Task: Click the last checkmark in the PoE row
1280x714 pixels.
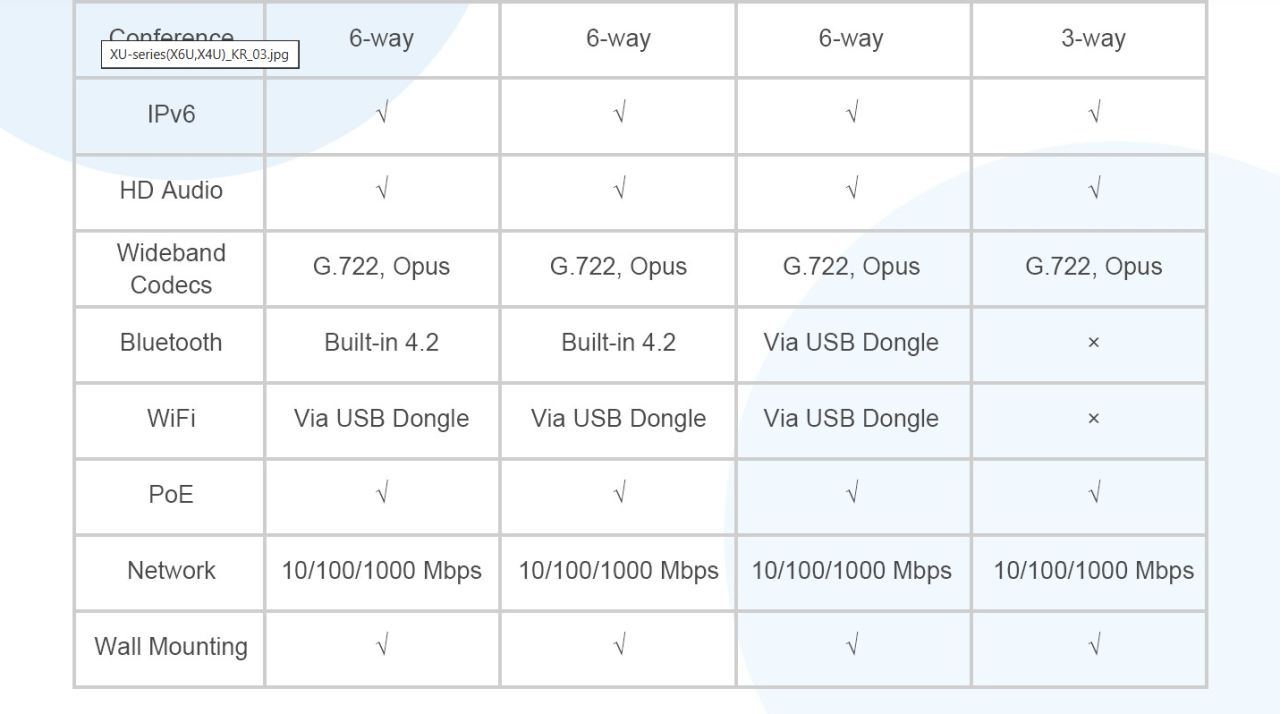Action: [x=1094, y=494]
